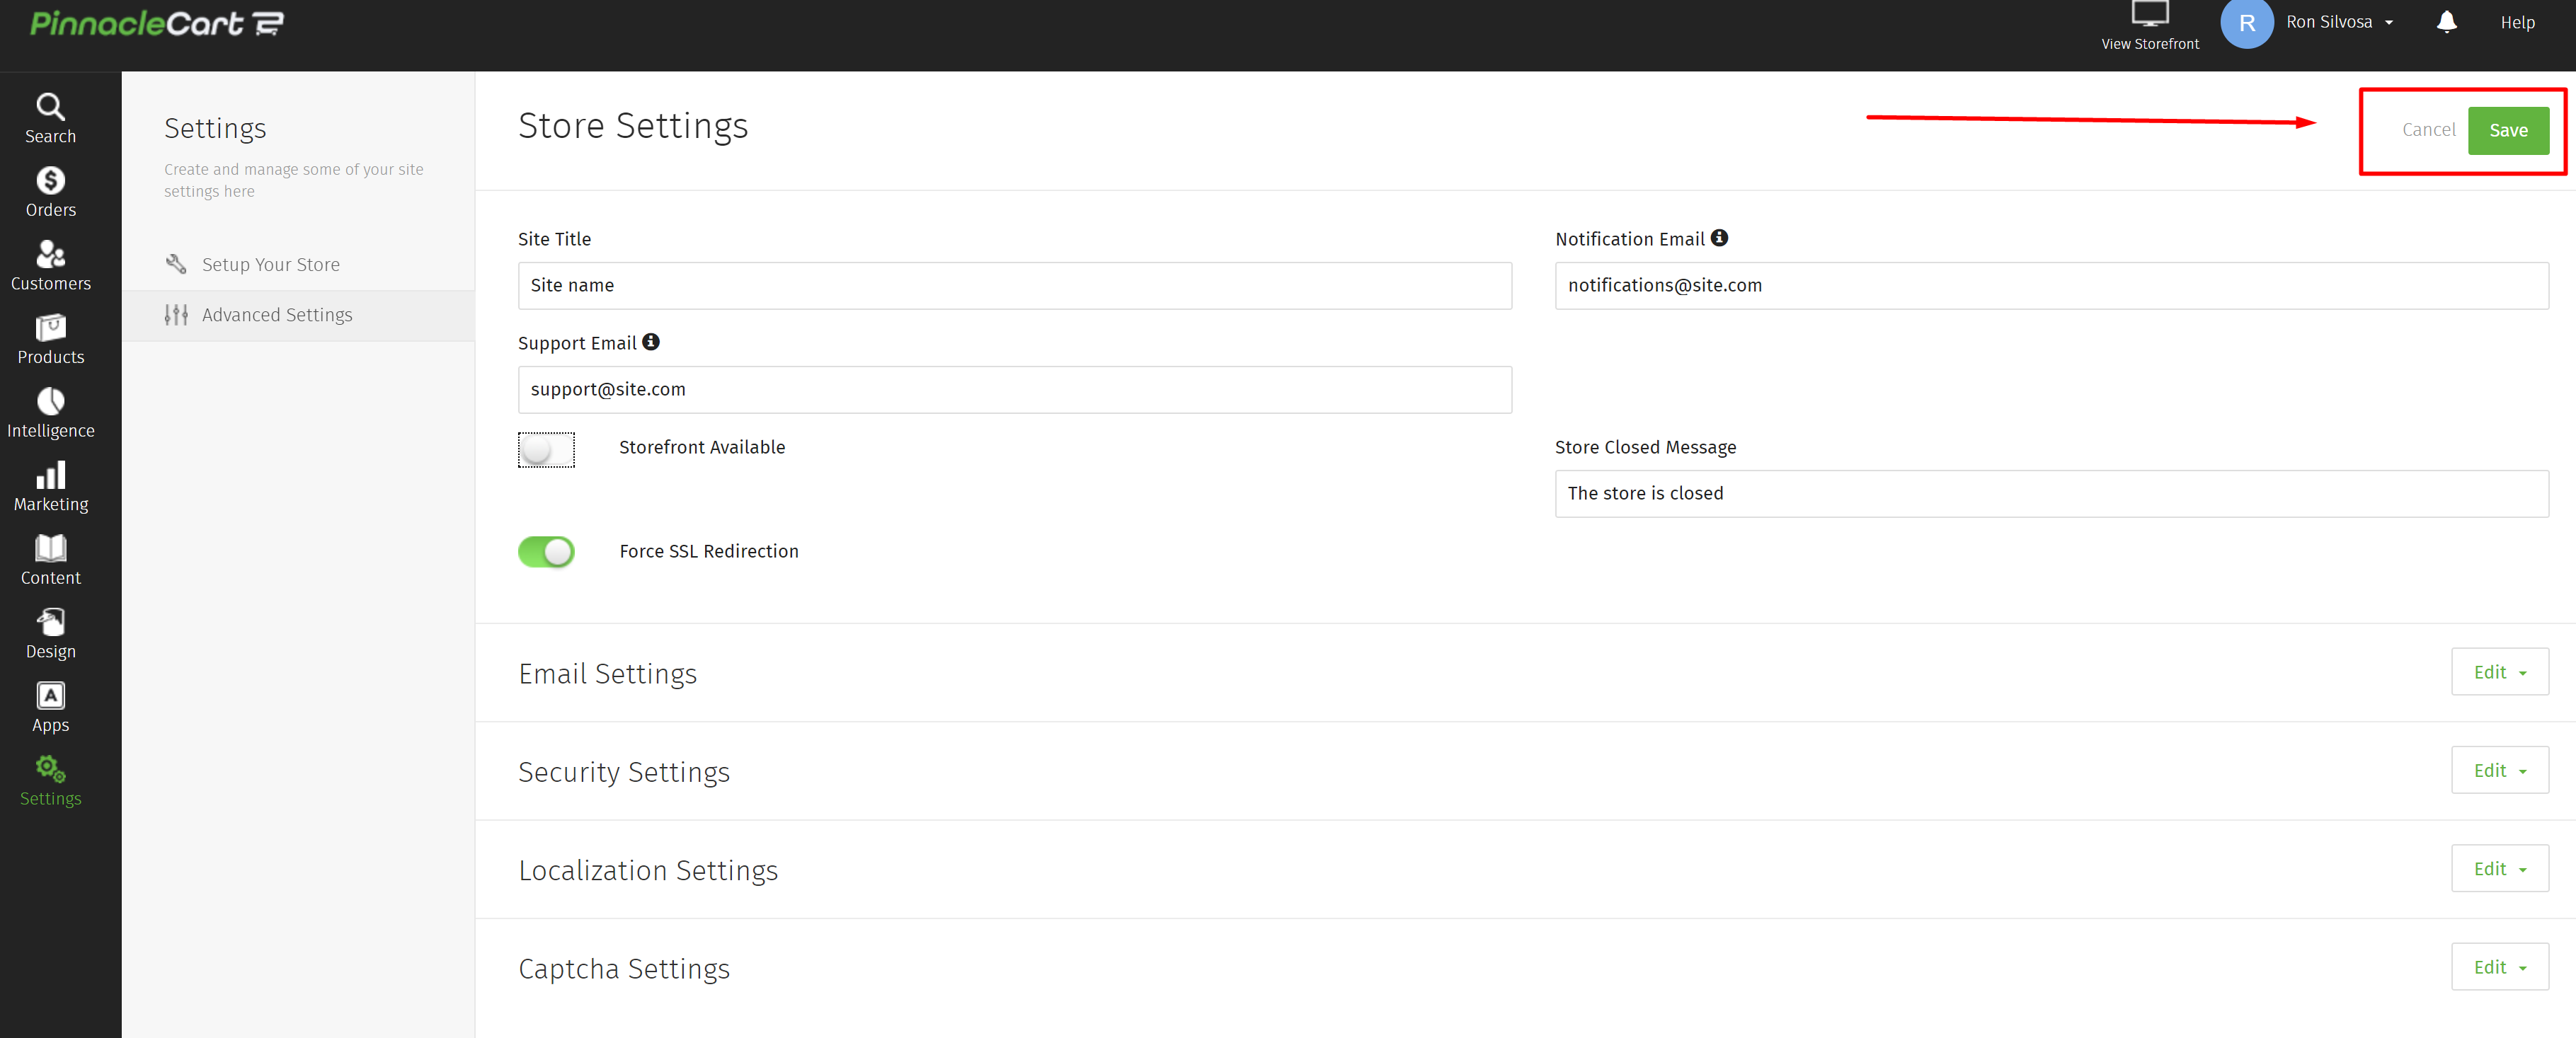The height and width of the screenshot is (1038, 2576).
Task: Select the Setup Your Store menu item
Action: 270,265
